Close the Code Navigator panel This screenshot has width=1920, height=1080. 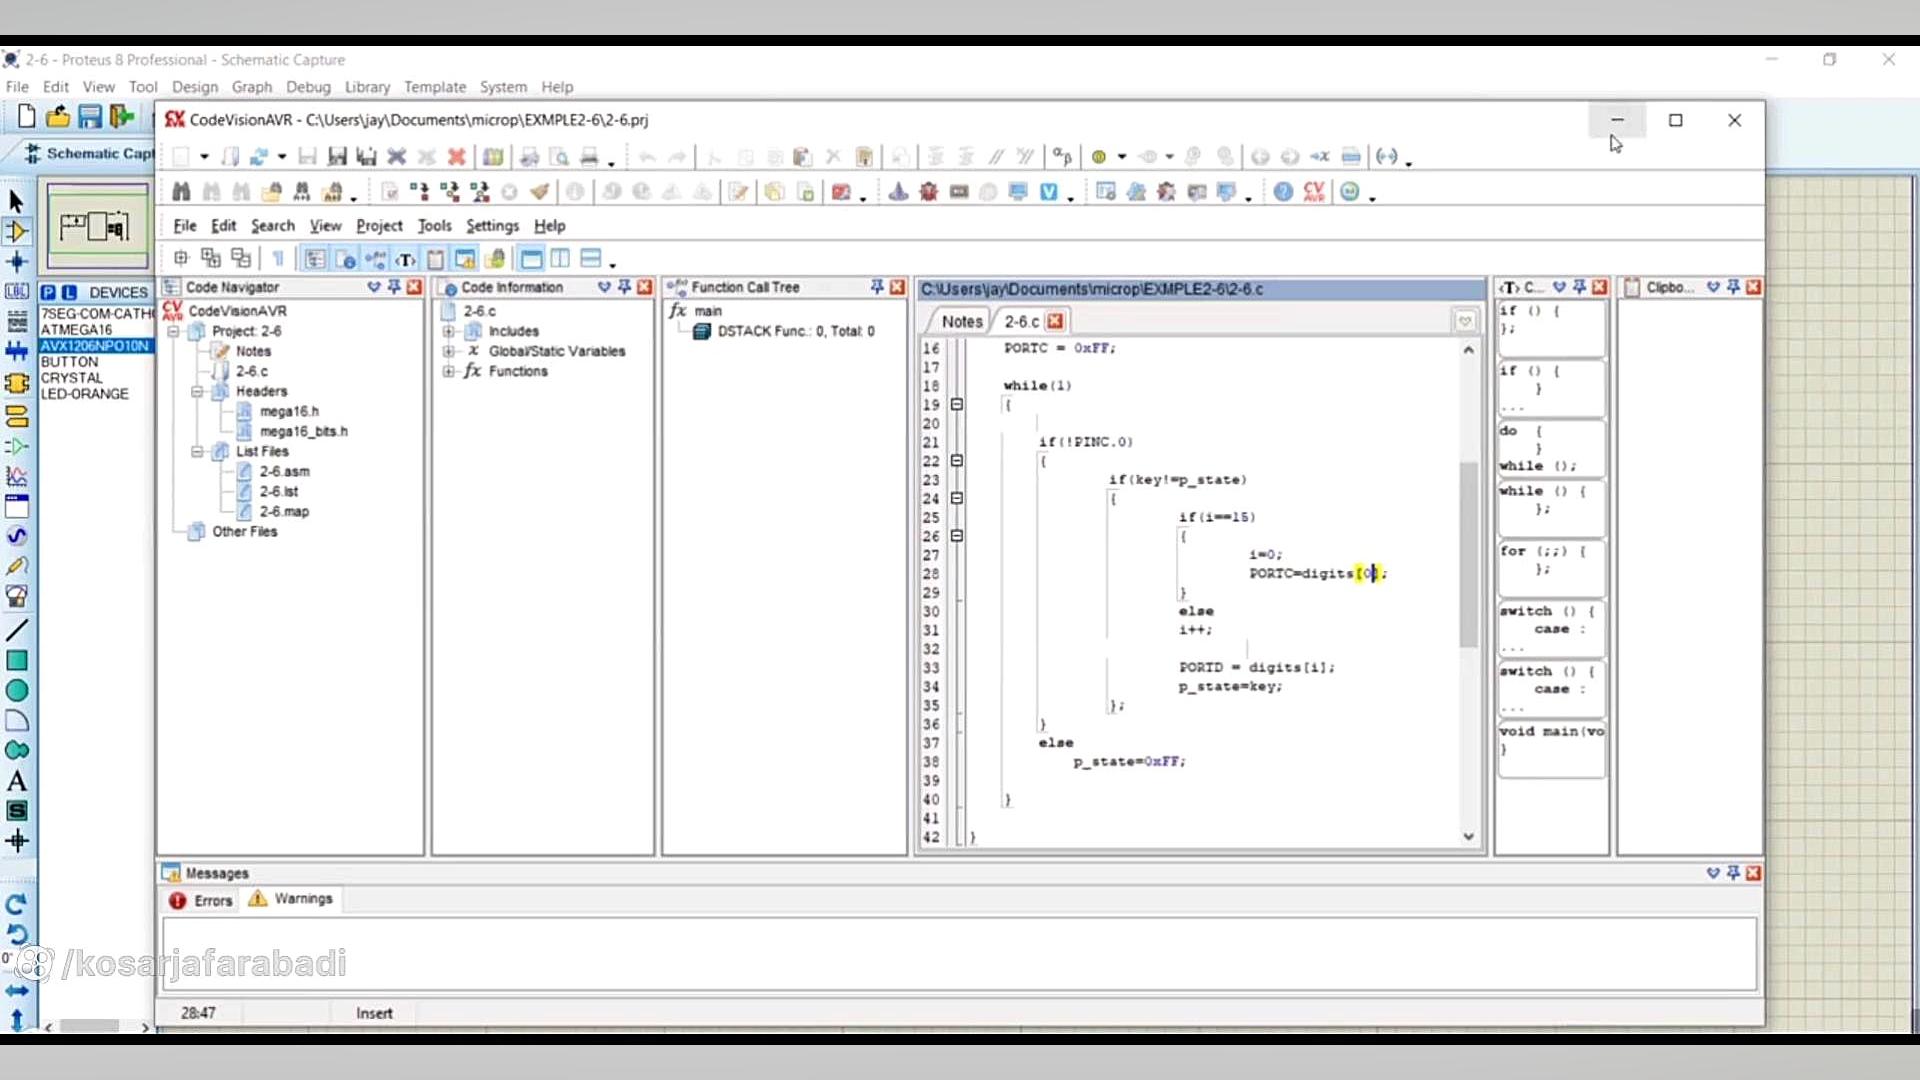pyautogui.click(x=415, y=288)
